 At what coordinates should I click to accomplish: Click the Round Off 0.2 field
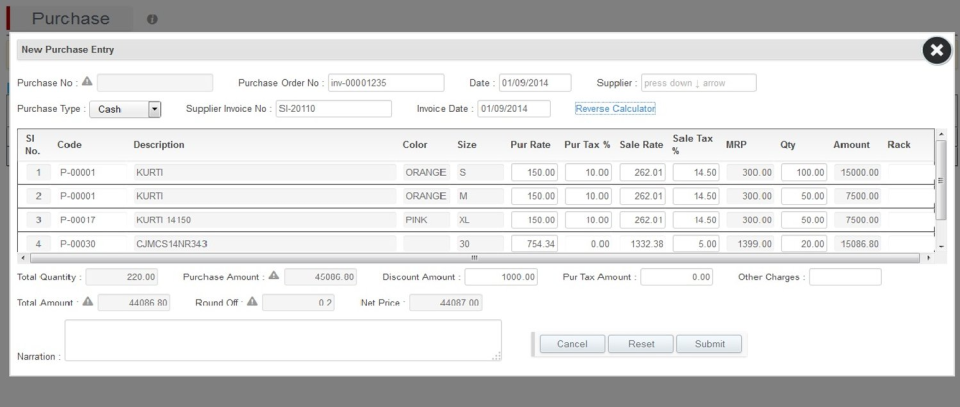click(298, 302)
